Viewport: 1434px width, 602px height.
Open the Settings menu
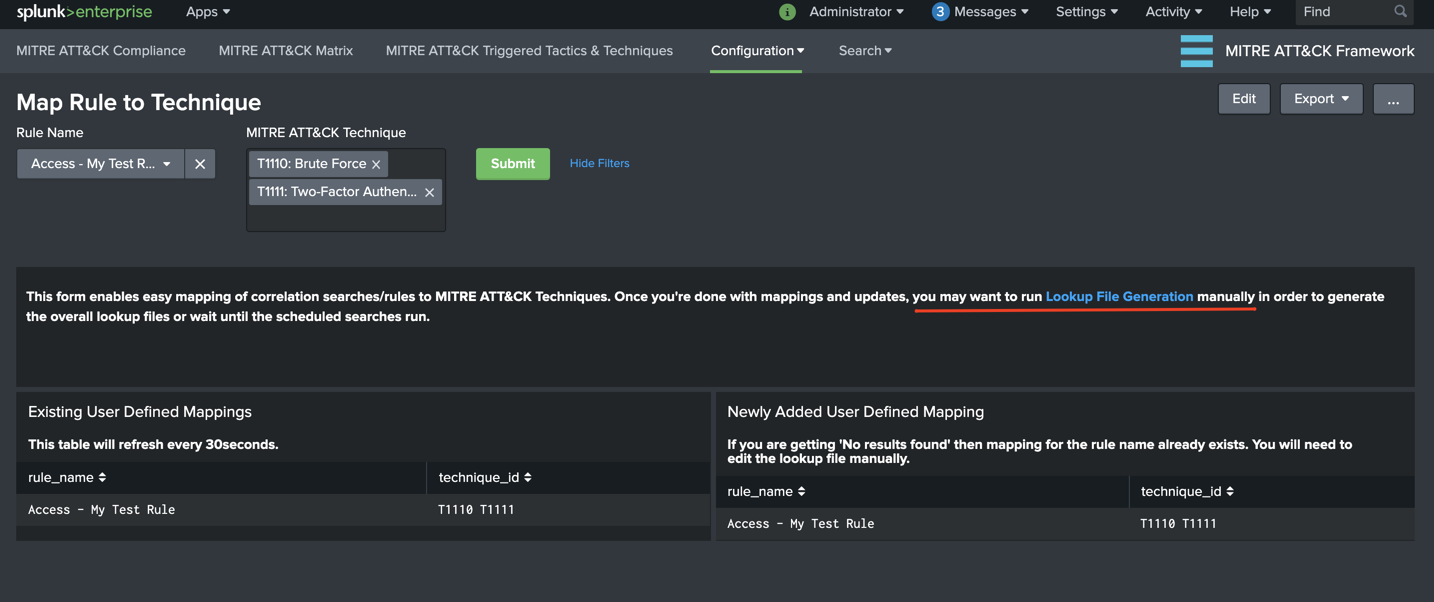[1087, 12]
